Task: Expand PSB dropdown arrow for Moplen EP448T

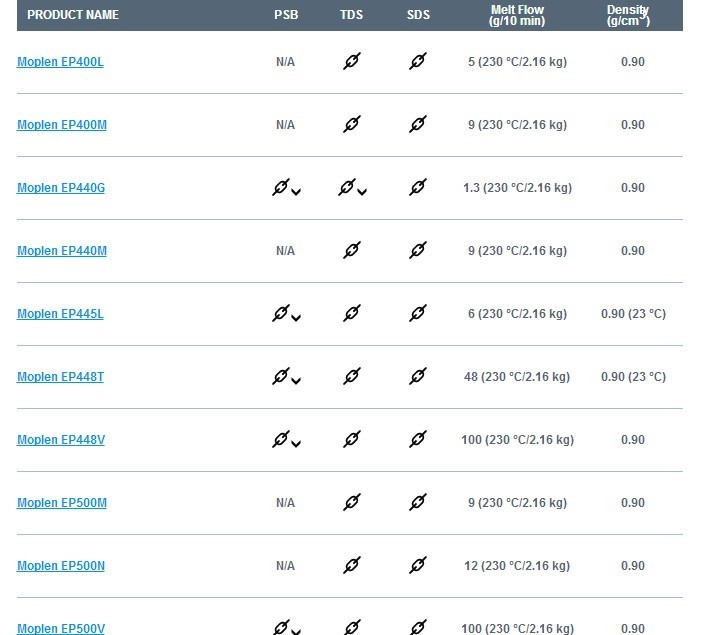Action: (x=296, y=381)
